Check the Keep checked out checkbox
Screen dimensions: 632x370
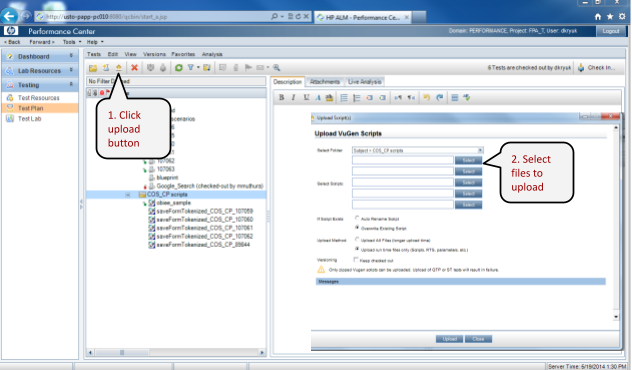356,260
